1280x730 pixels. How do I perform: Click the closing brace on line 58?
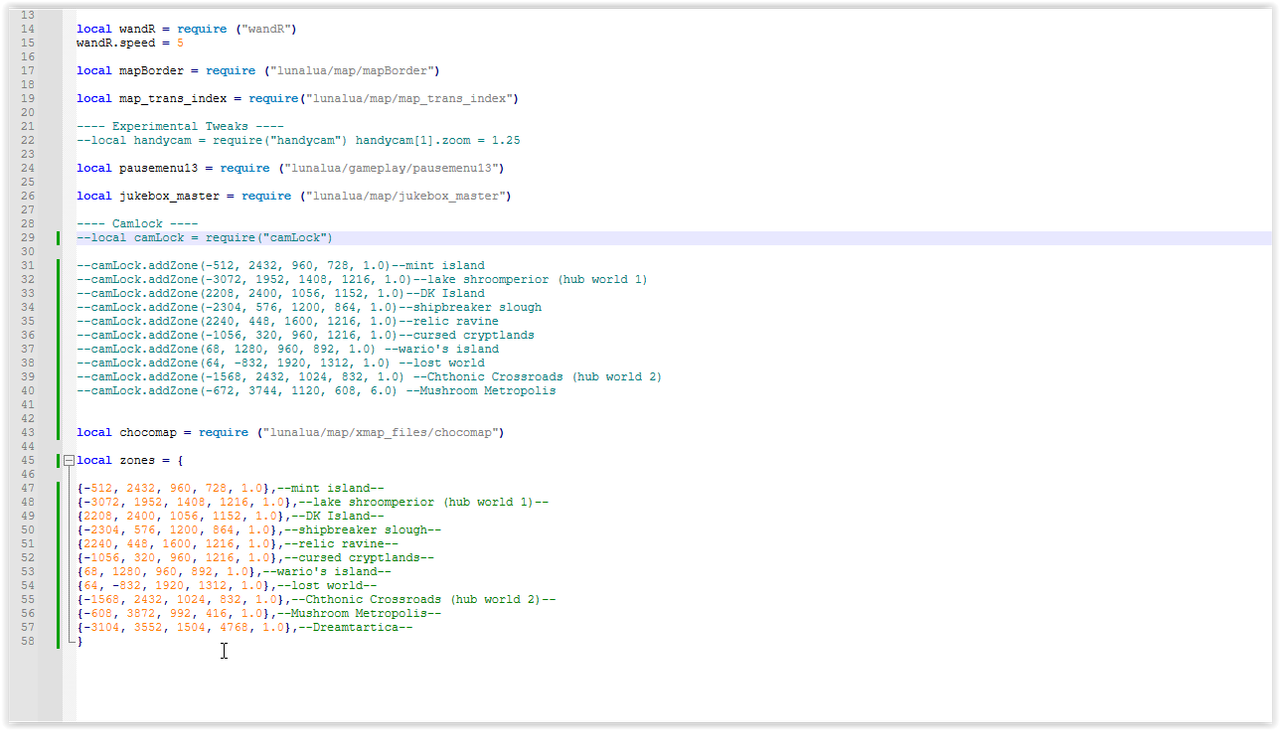tap(80, 641)
